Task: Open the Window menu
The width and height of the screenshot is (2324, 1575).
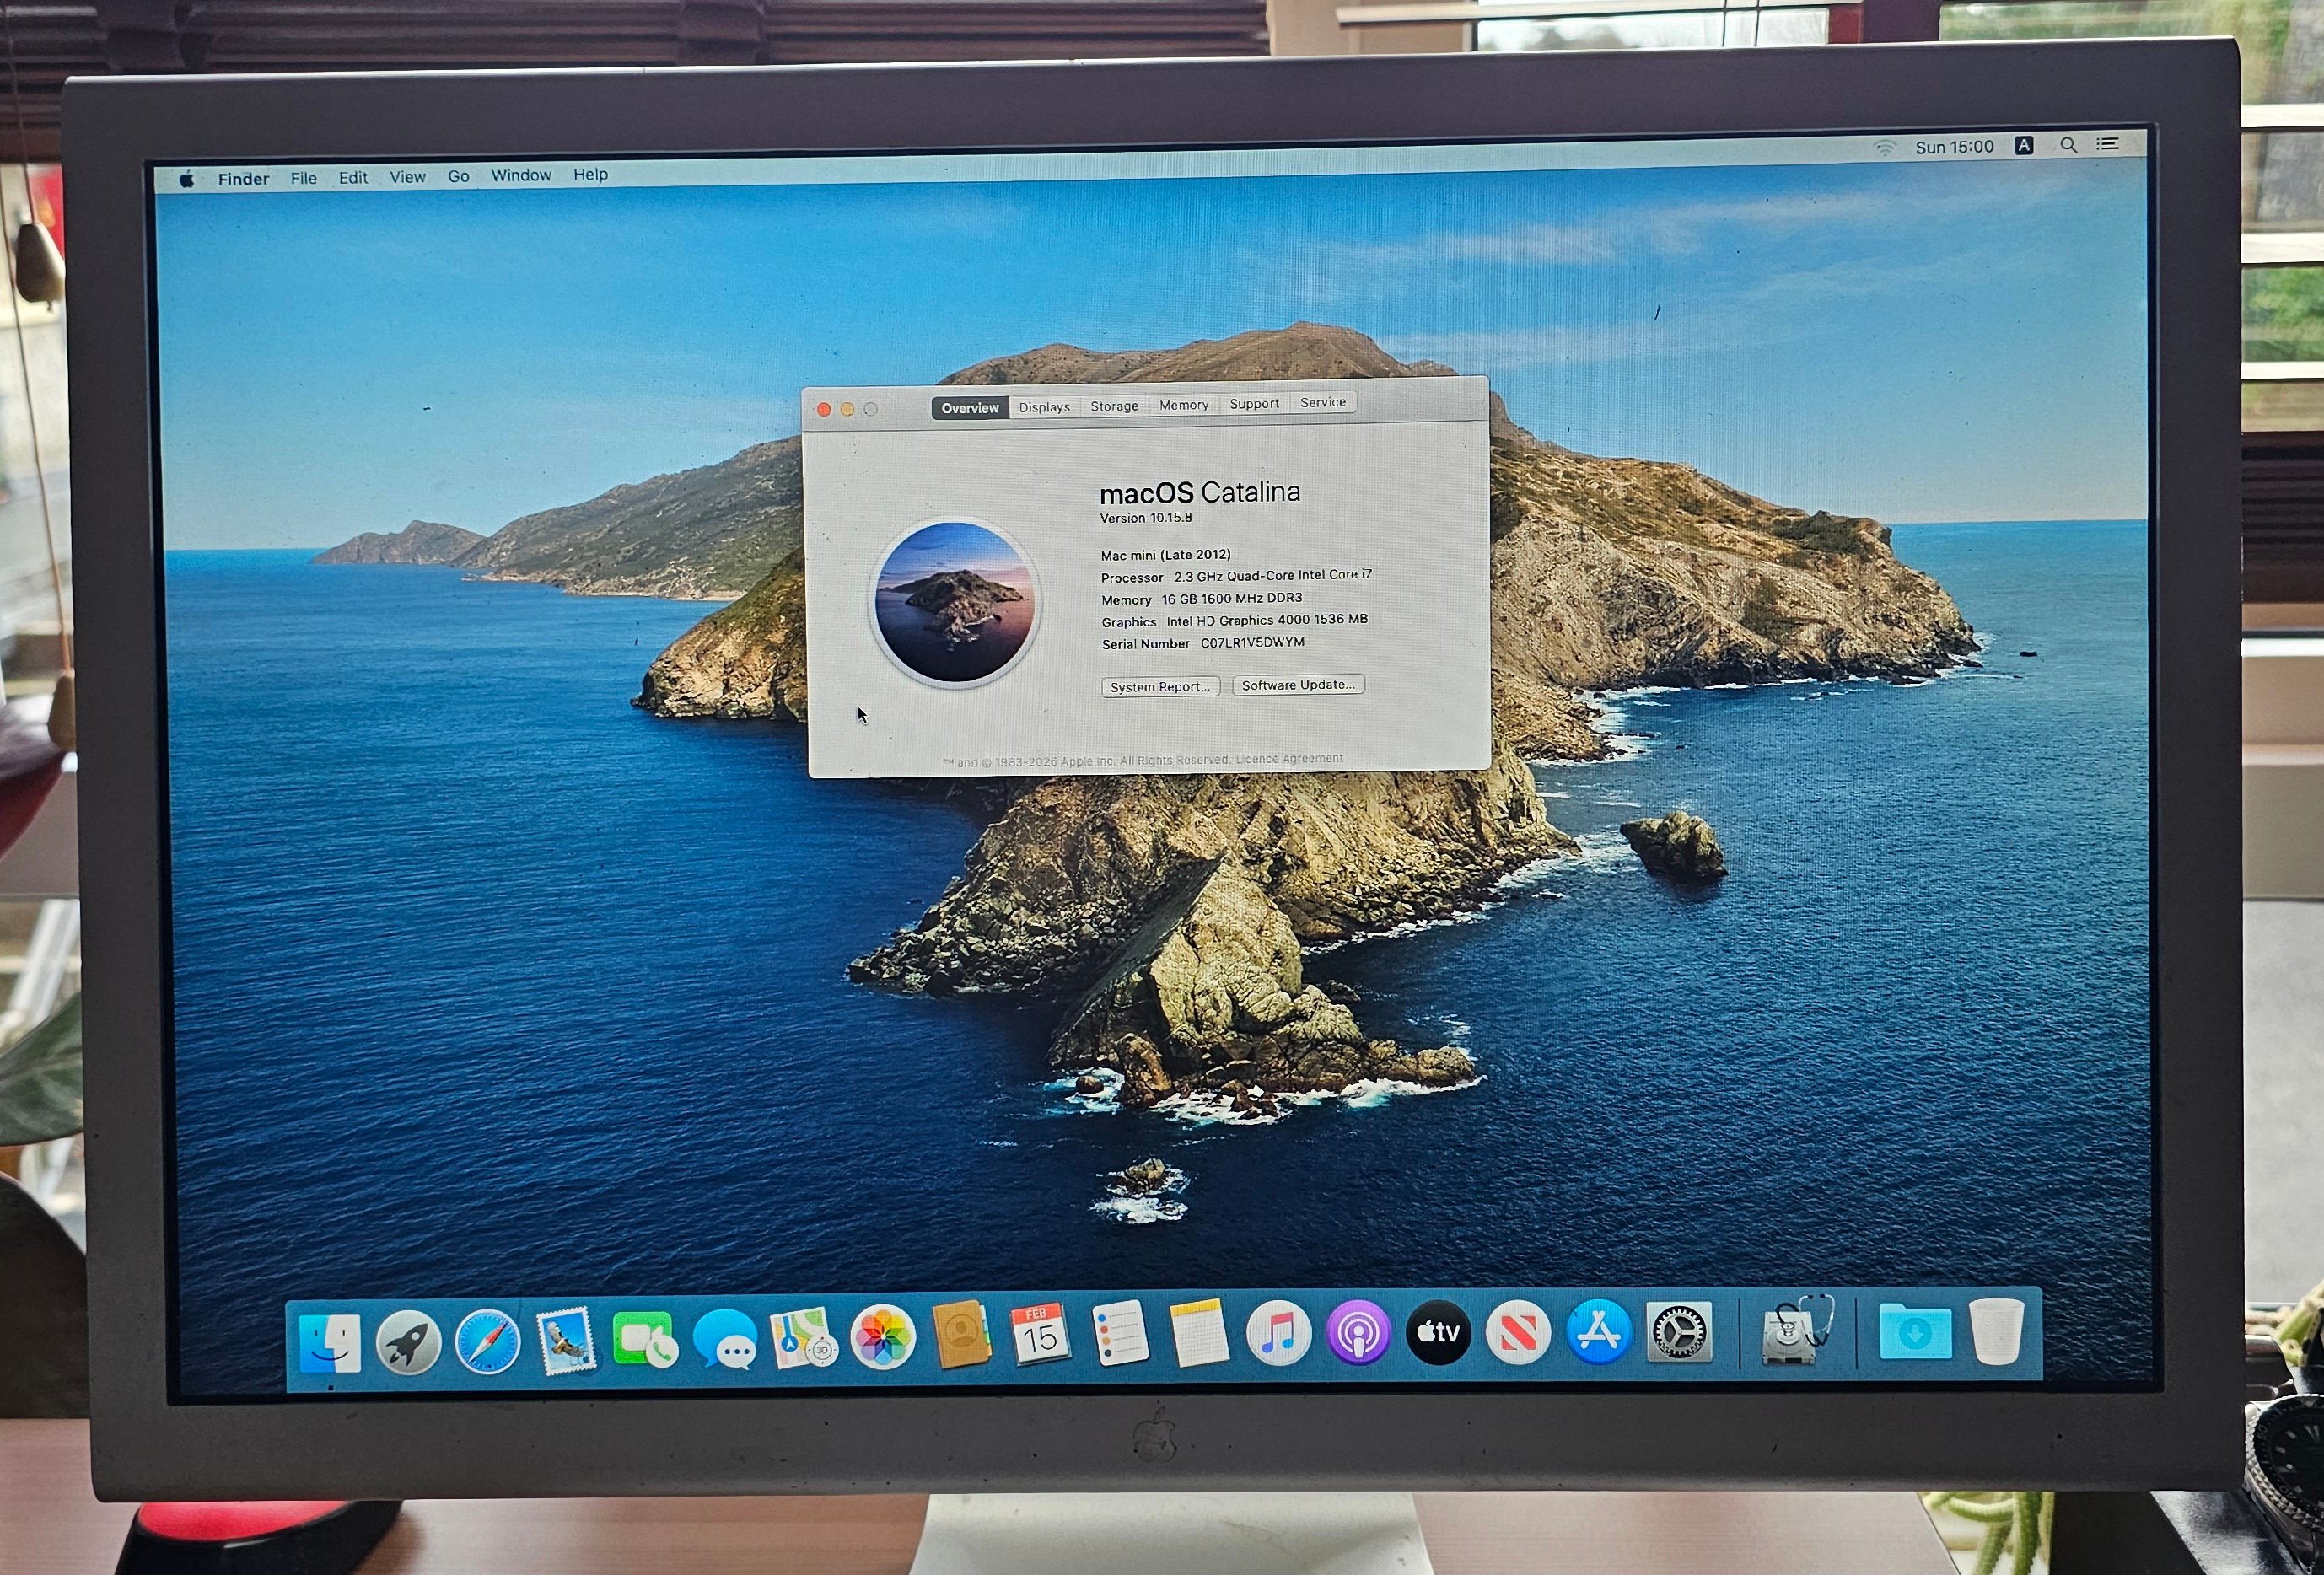Action: (x=520, y=175)
